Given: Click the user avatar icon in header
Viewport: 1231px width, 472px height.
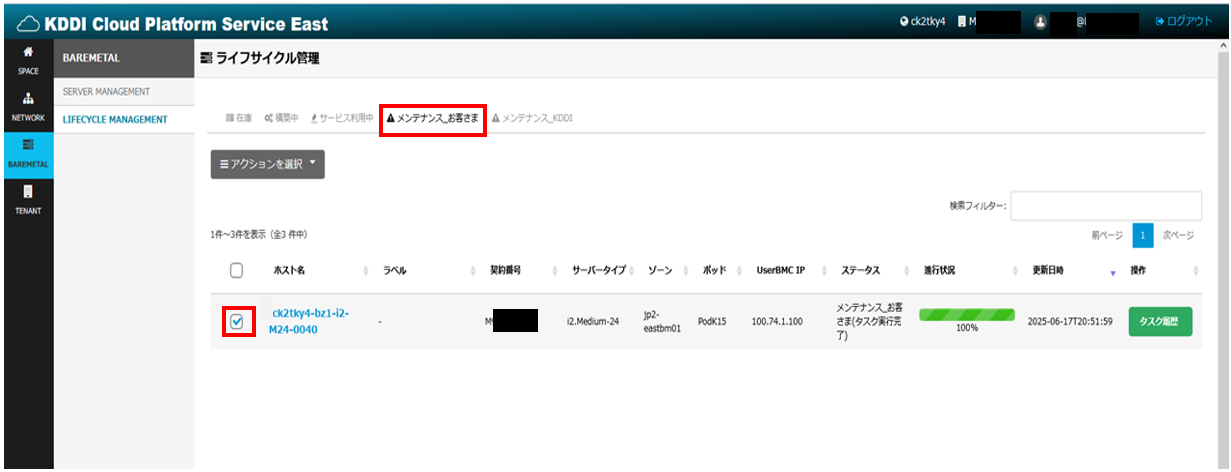Looking at the screenshot, I should click(x=1040, y=21).
